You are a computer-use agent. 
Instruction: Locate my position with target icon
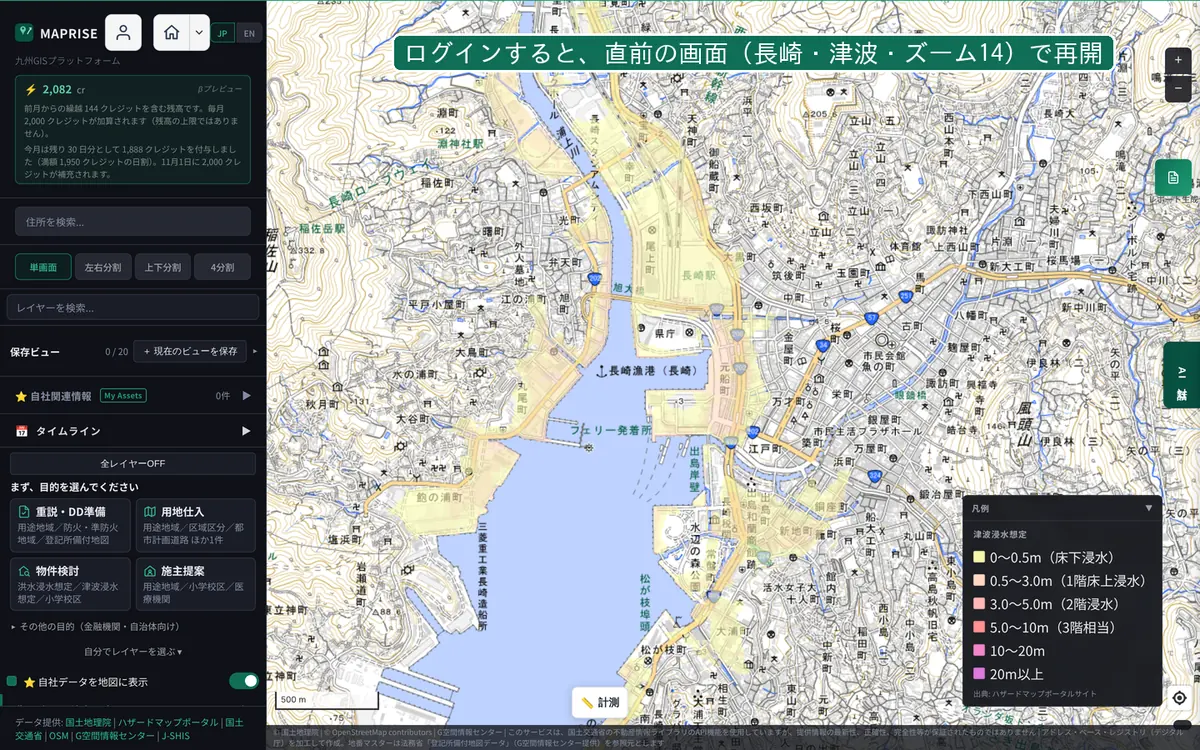click(1179, 698)
